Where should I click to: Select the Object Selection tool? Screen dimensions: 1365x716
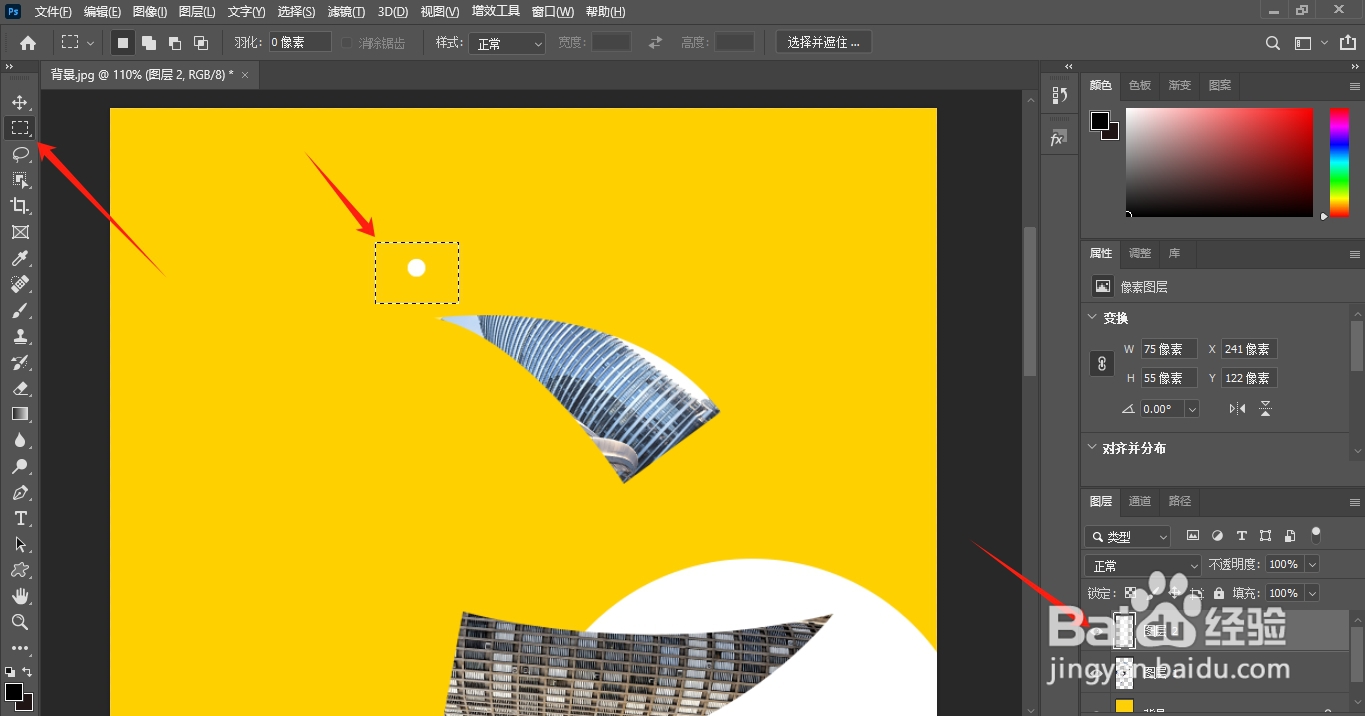point(20,180)
